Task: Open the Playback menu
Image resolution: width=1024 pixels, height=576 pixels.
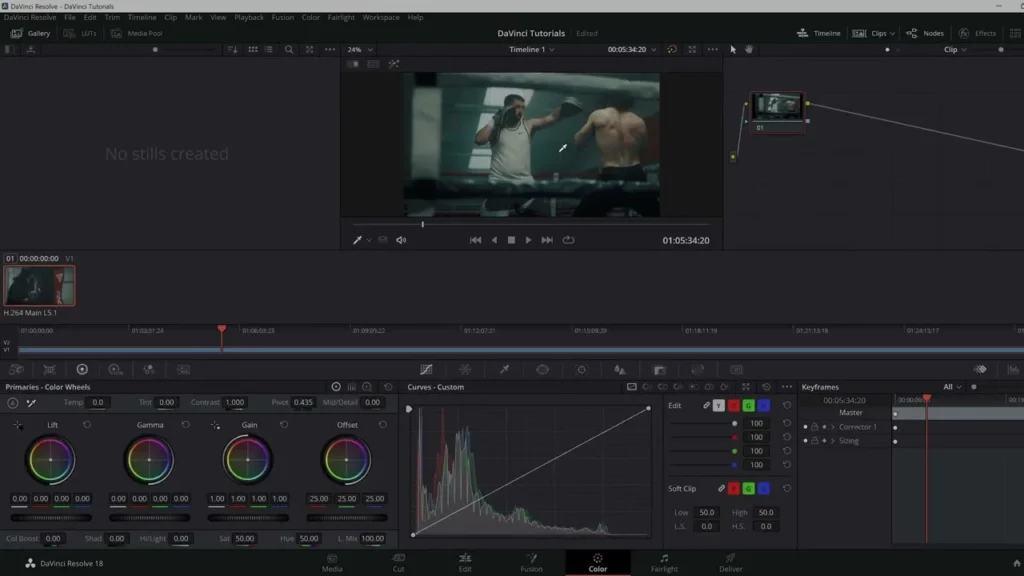Action: 249,18
